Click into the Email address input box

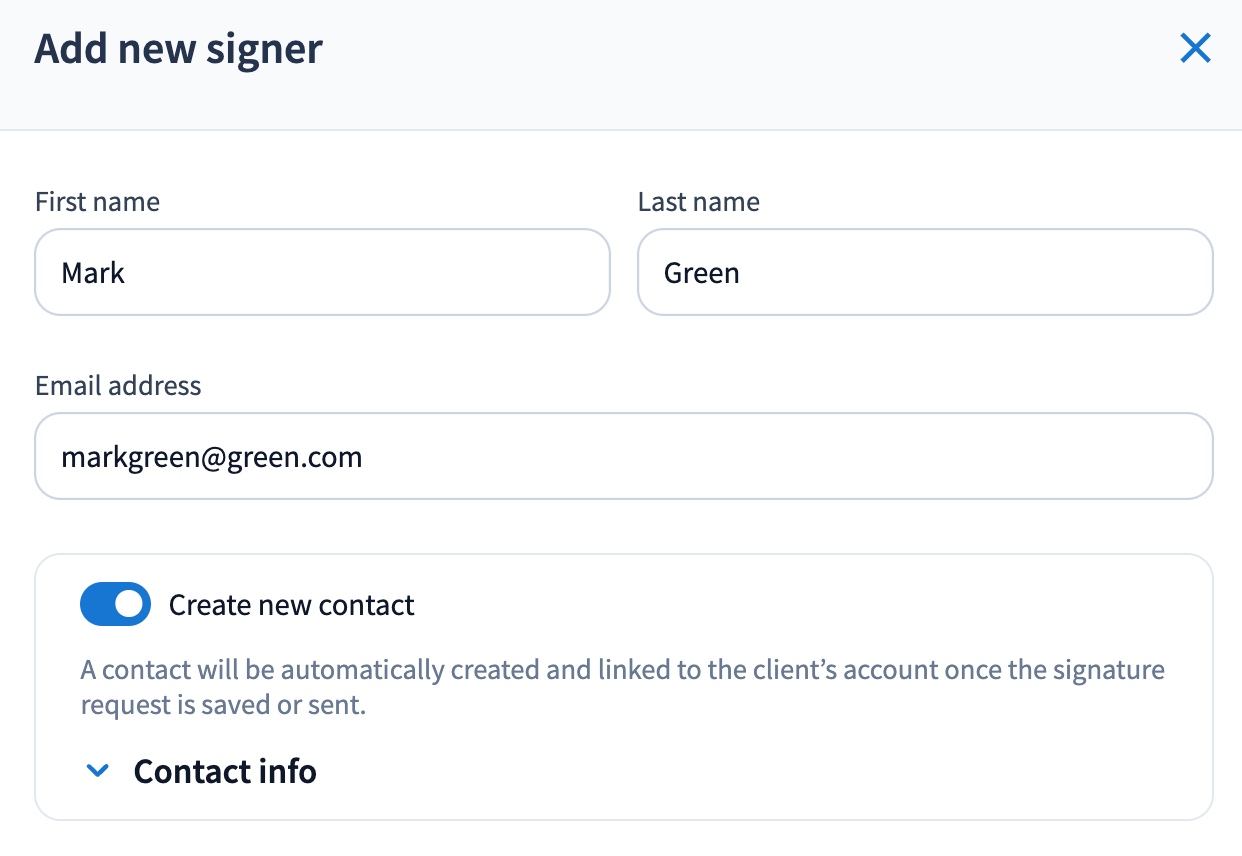624,456
